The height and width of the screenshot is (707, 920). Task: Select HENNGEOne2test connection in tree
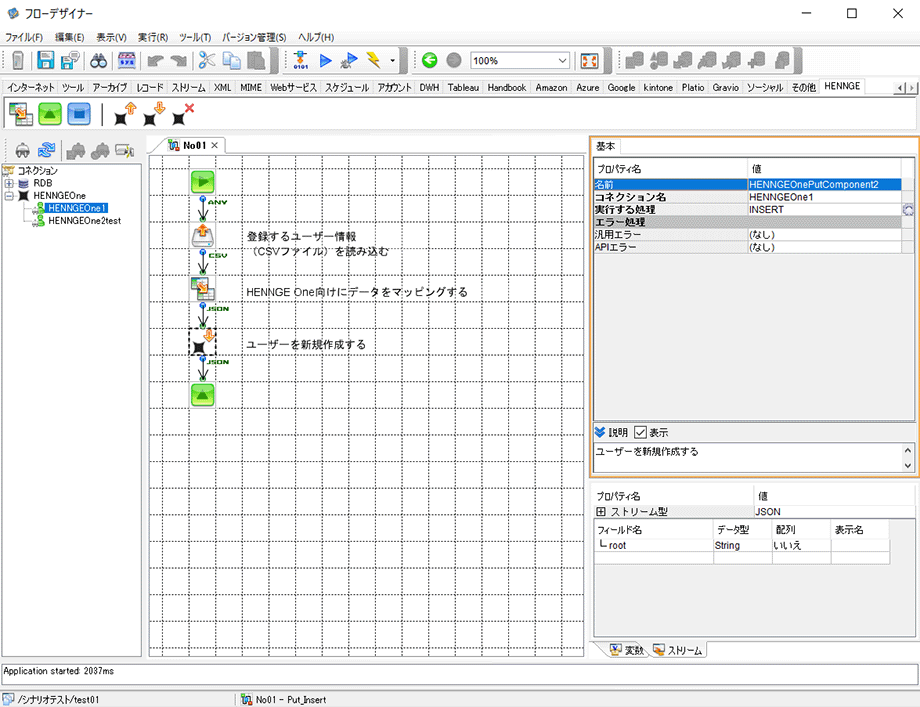[84, 221]
